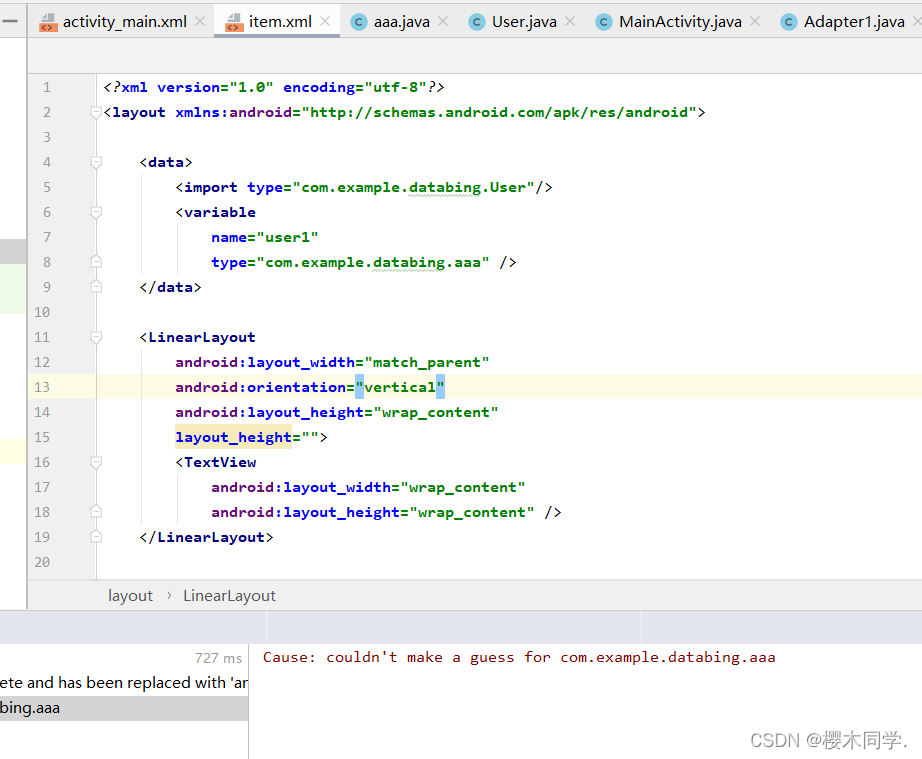The image size is (922, 759).
Task: Click the class icon beside Adapter1.java
Action: coord(790,19)
